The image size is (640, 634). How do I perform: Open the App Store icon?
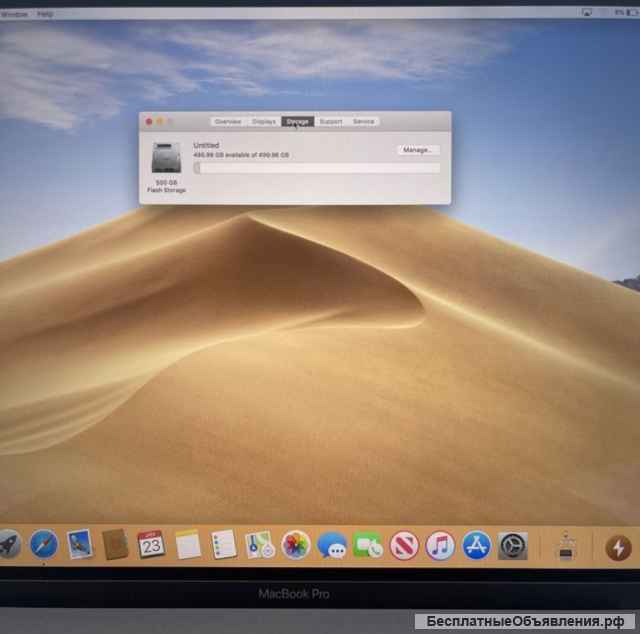tap(476, 546)
